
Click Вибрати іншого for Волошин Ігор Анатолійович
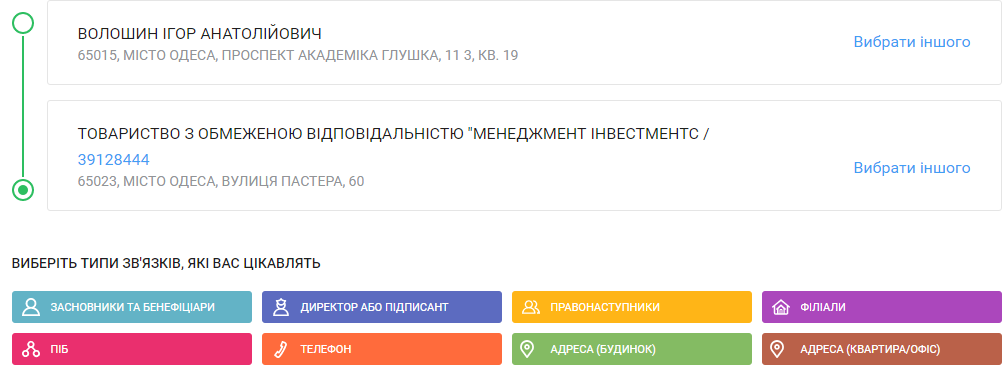[x=912, y=42]
